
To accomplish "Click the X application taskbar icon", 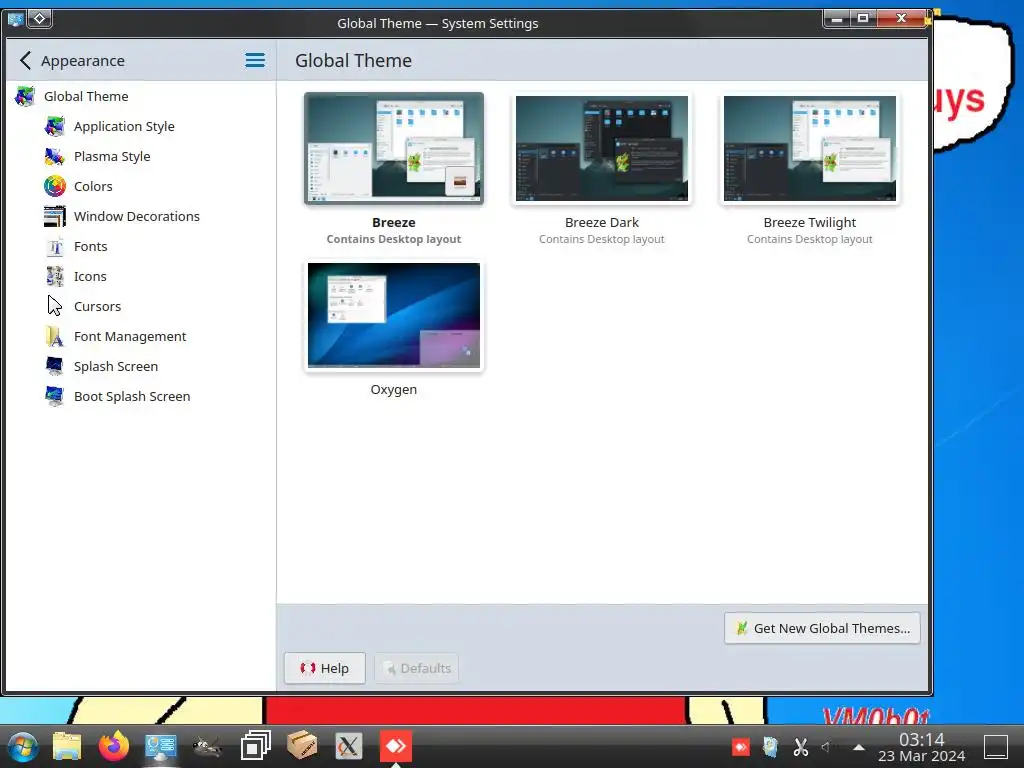I will click(349, 746).
